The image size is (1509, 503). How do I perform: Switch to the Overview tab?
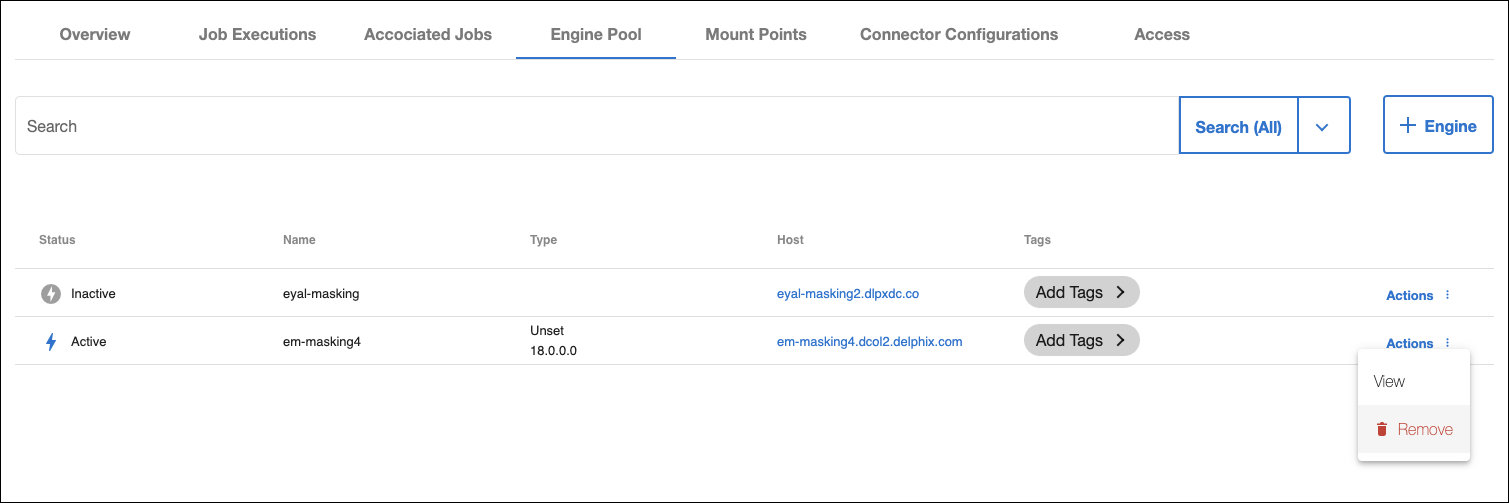pyautogui.click(x=95, y=34)
